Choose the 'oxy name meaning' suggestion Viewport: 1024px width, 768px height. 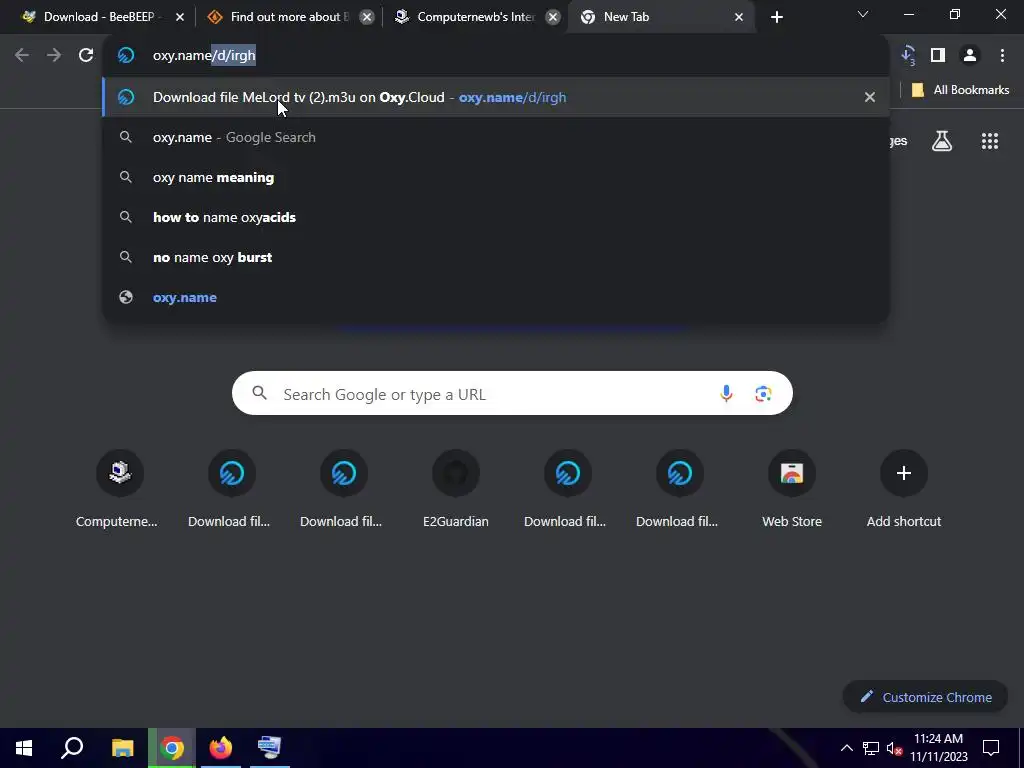496,177
